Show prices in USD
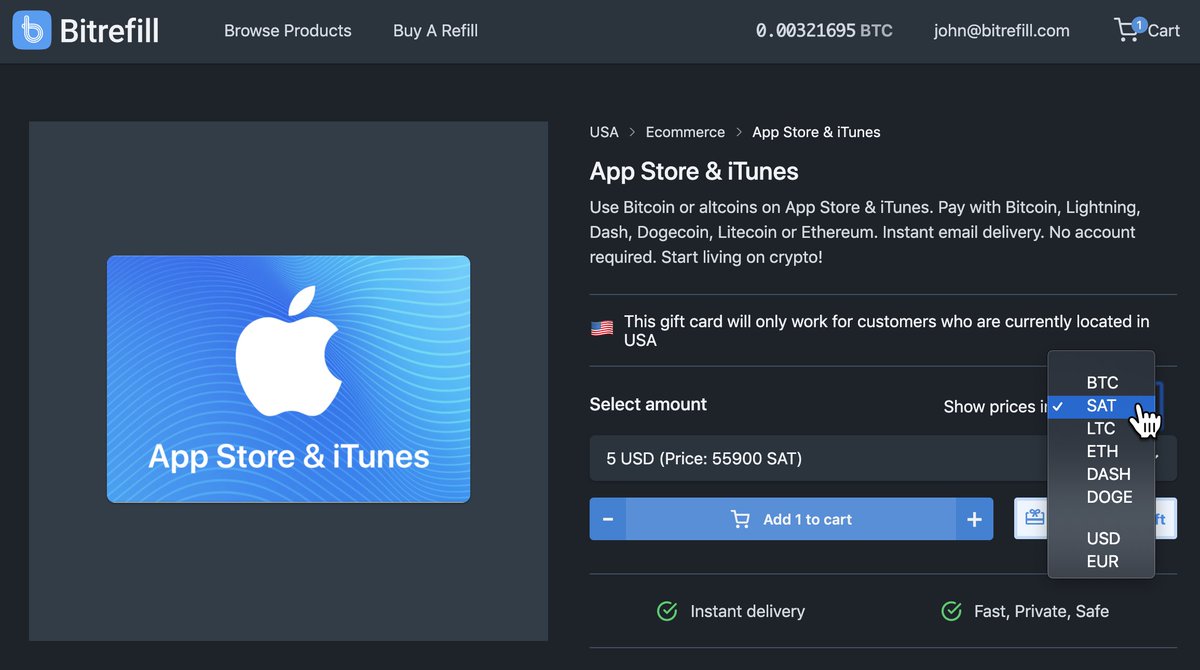This screenshot has width=1200, height=670. [1101, 539]
